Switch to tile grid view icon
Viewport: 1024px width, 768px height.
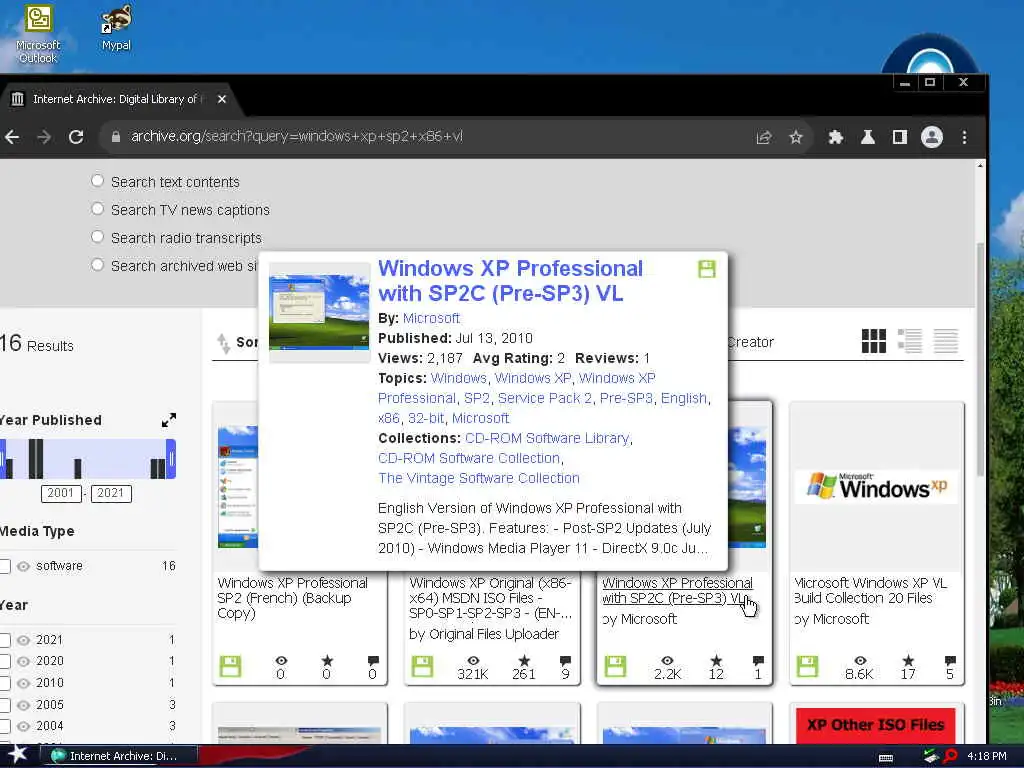[x=874, y=341]
